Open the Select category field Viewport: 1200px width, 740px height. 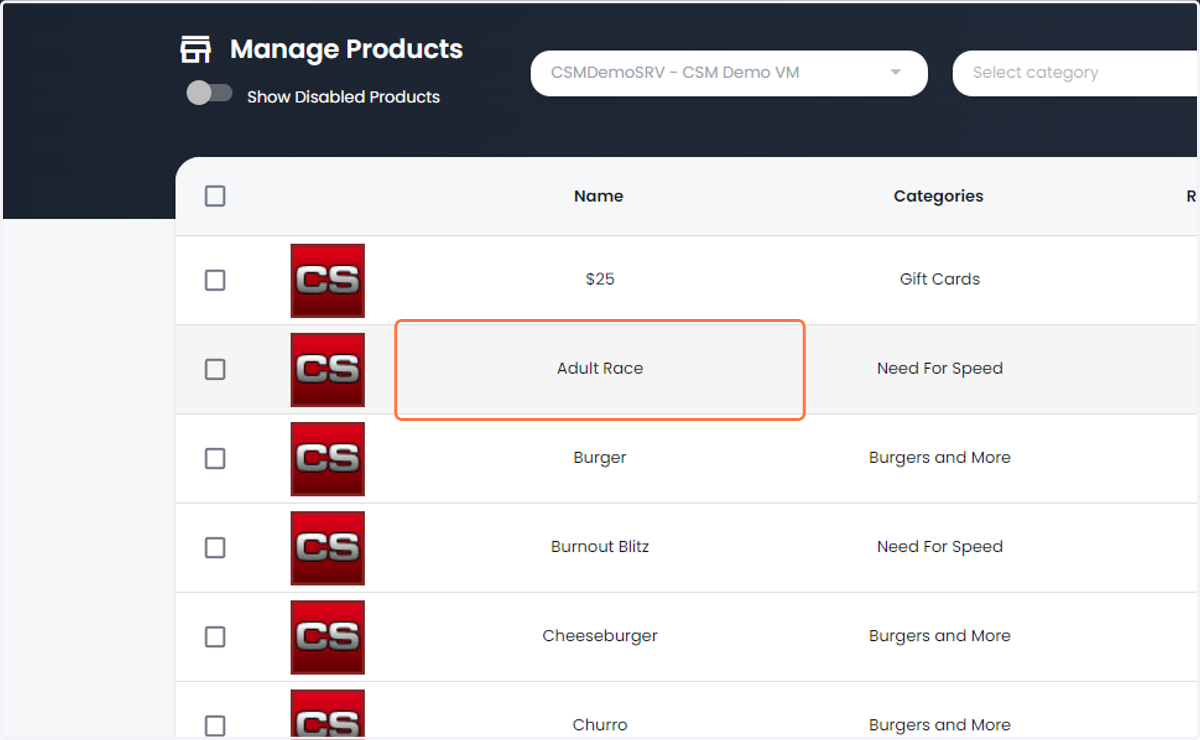point(1076,73)
